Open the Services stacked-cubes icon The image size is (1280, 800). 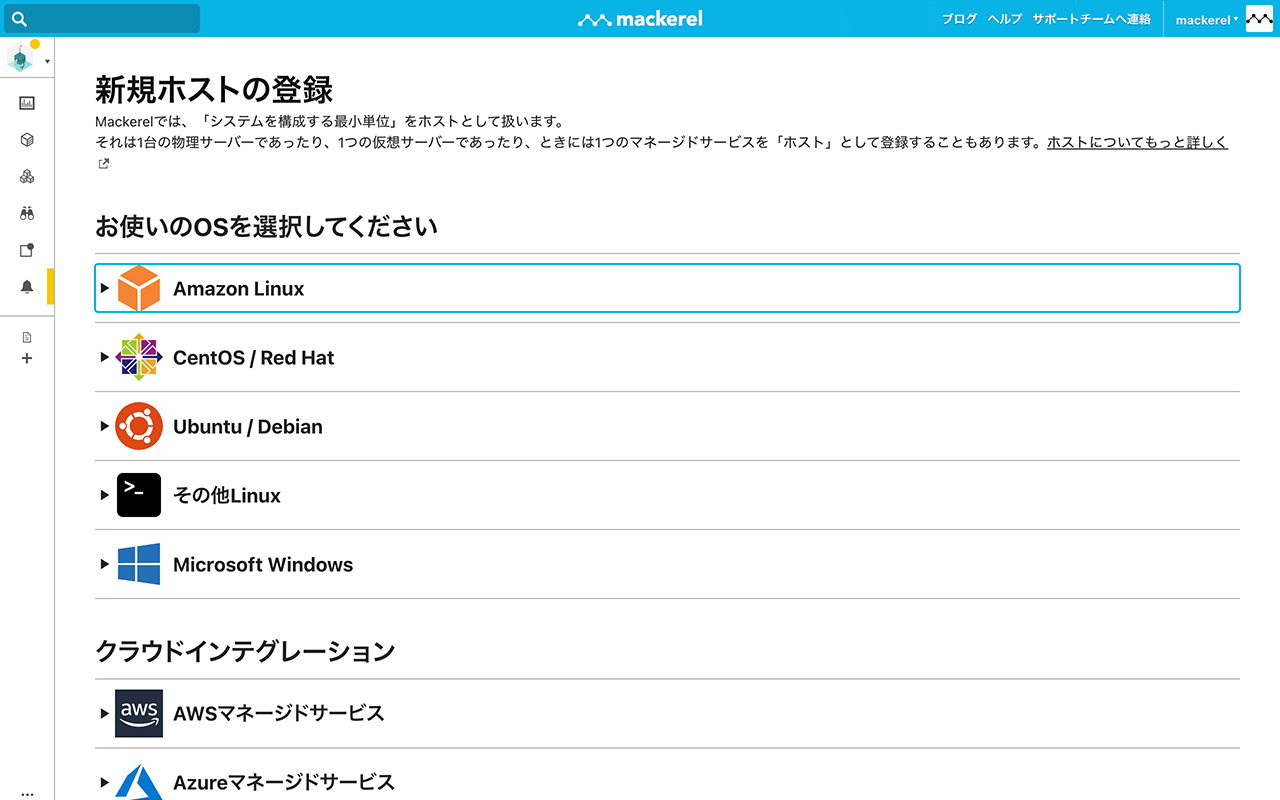26,176
